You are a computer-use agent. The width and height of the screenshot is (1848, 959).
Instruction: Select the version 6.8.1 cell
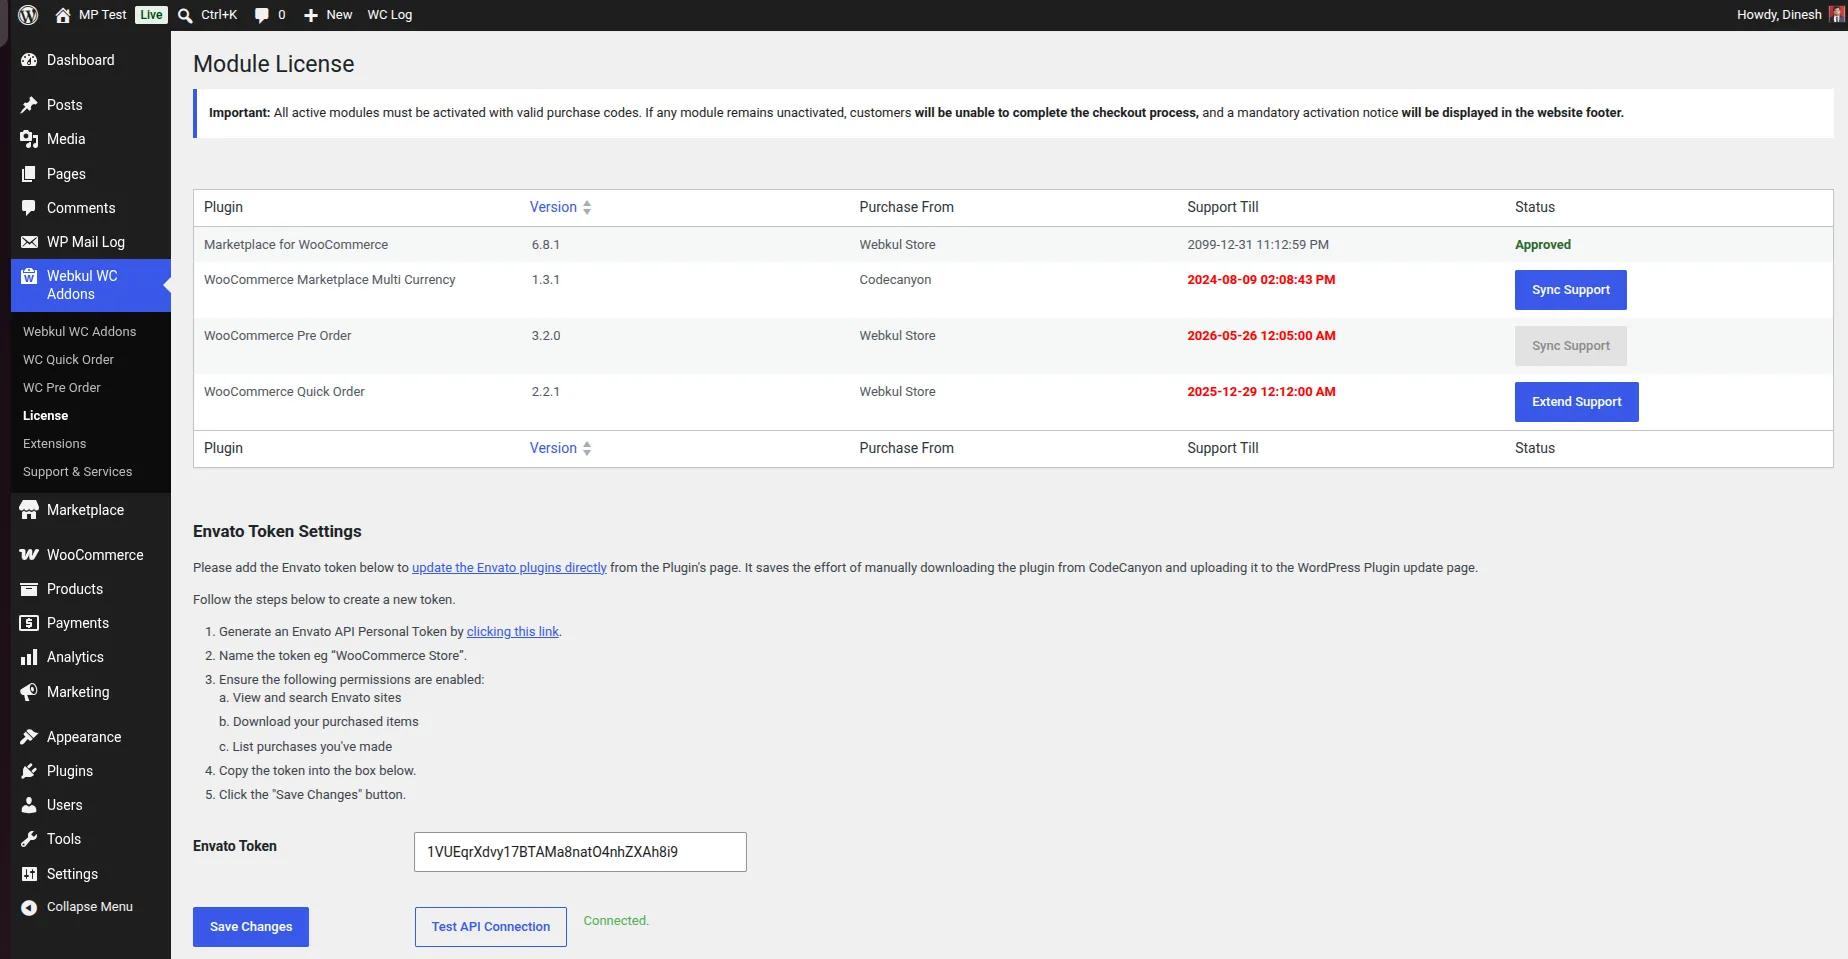(x=546, y=245)
